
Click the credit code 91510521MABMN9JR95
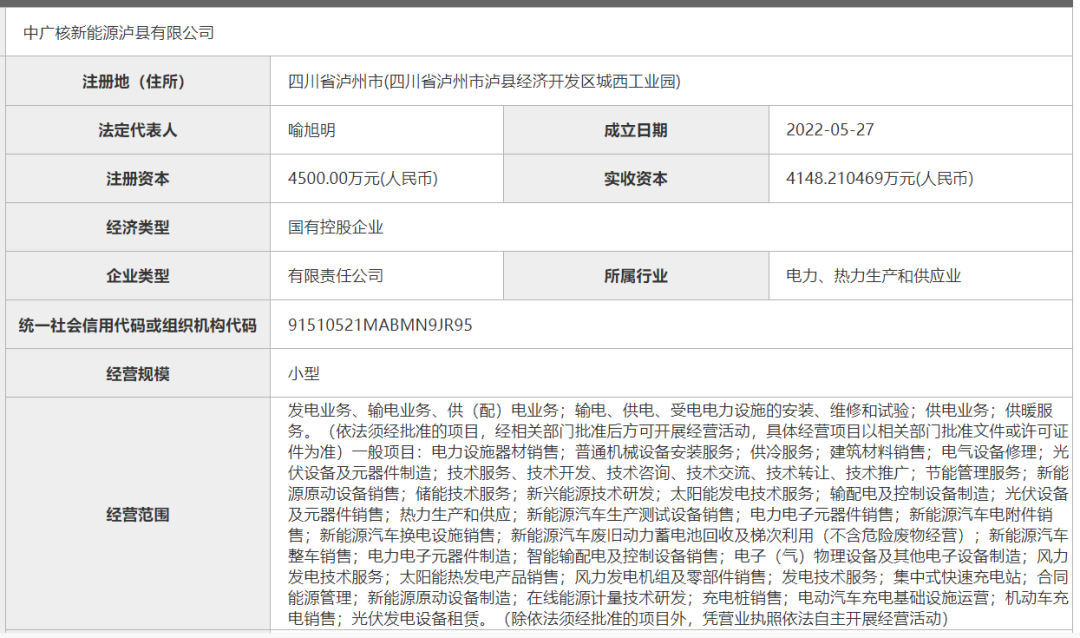tap(379, 325)
